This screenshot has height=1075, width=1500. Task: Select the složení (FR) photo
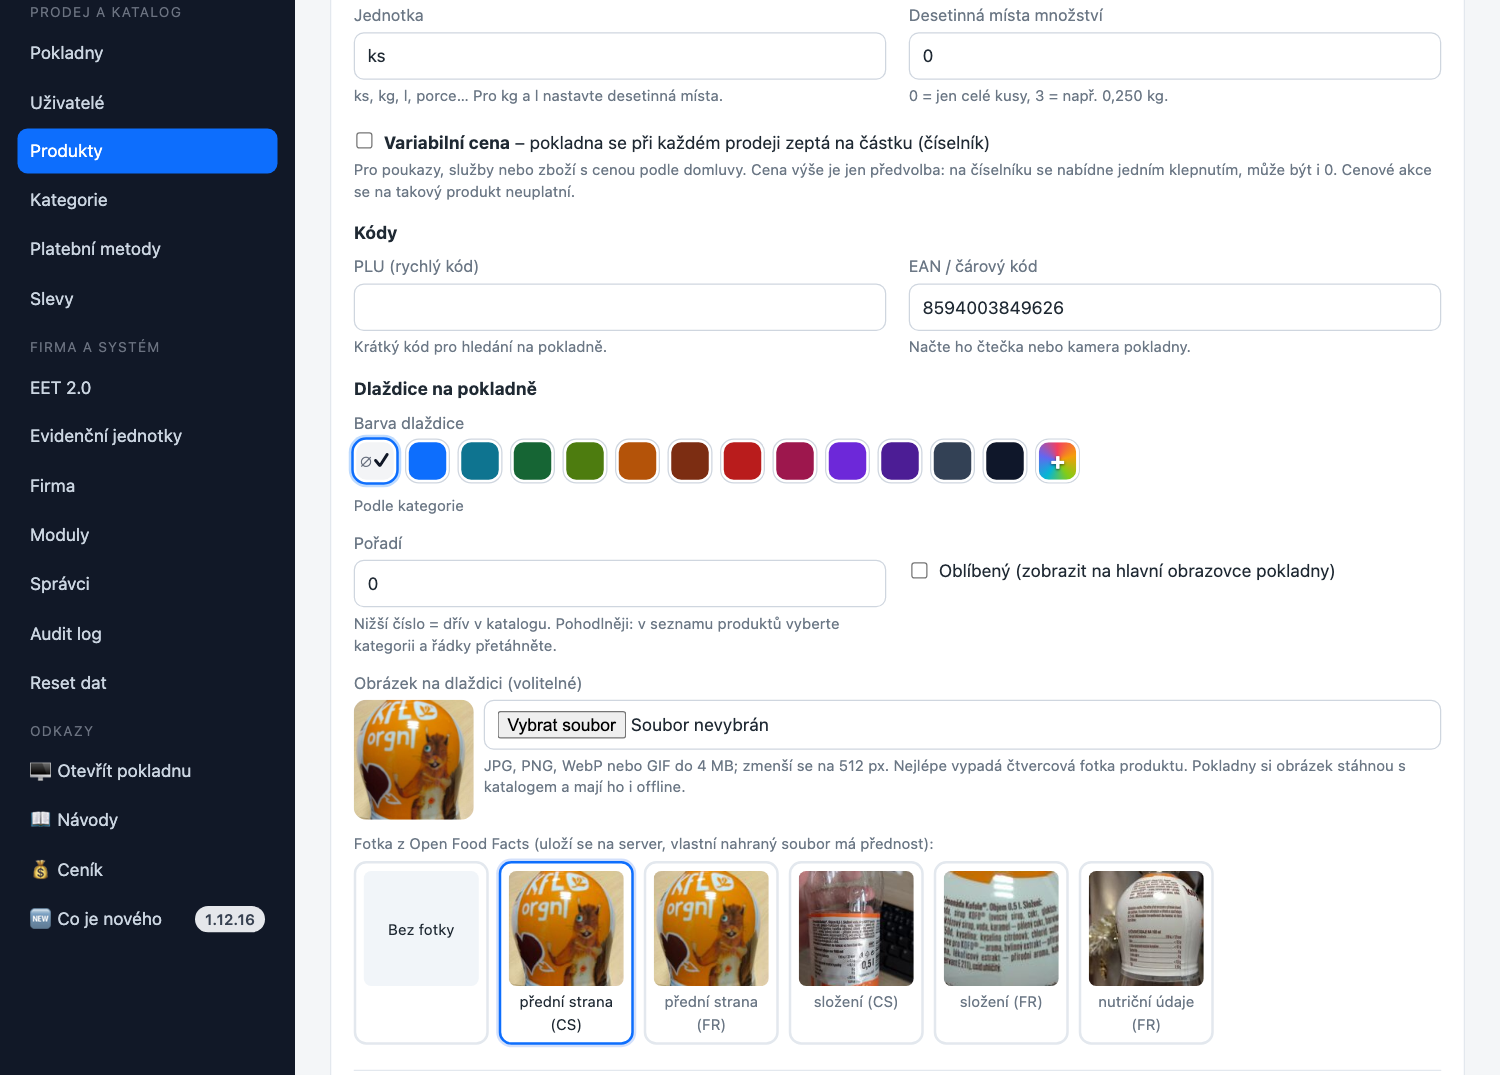[1001, 953]
